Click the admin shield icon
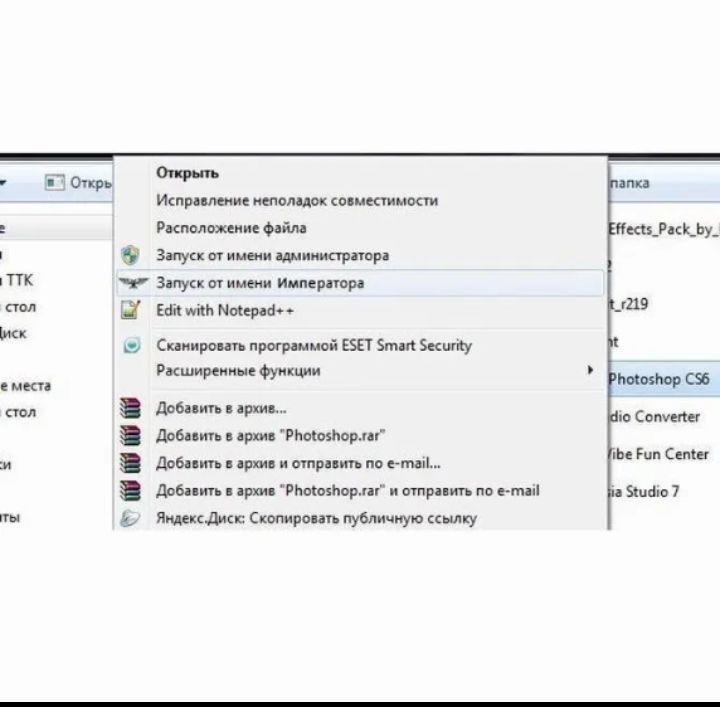This screenshot has height=707, width=720. click(x=130, y=256)
